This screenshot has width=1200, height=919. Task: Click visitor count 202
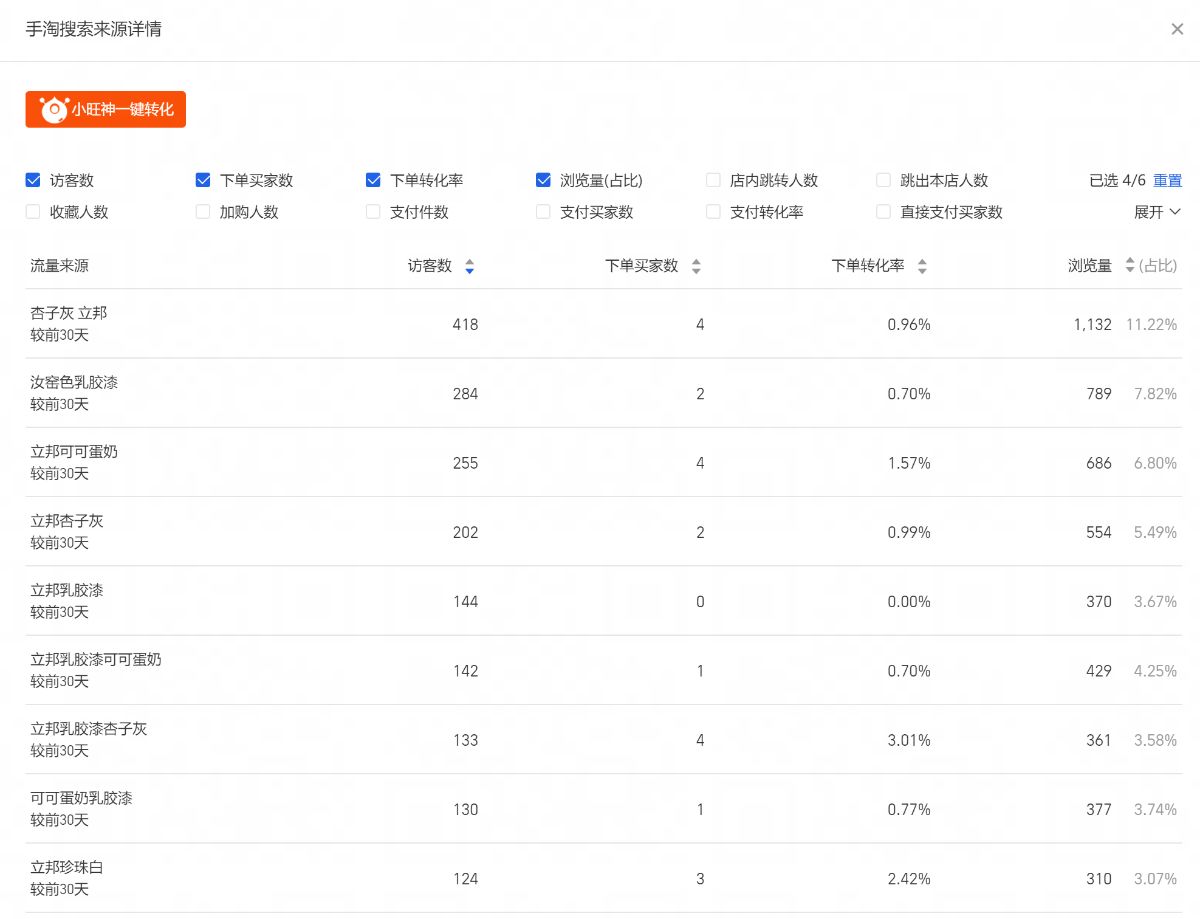465,532
